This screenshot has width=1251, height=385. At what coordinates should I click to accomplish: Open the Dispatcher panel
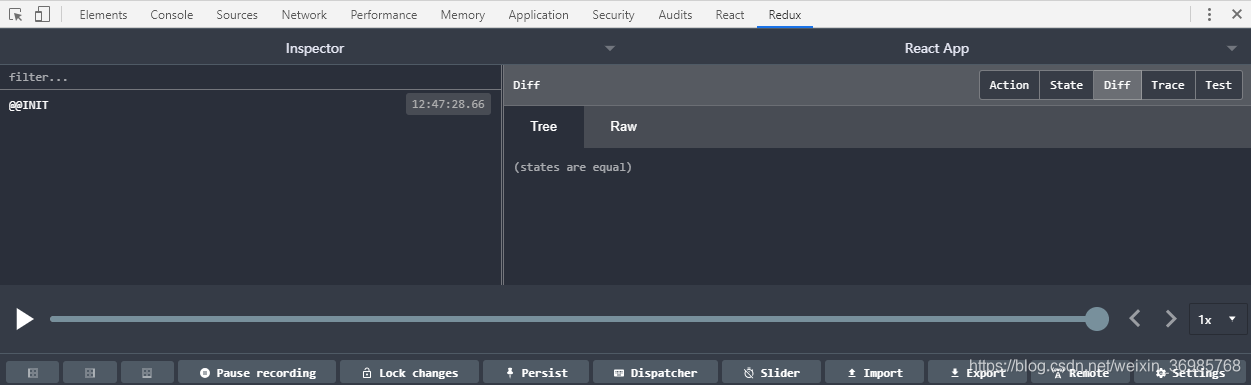655,373
